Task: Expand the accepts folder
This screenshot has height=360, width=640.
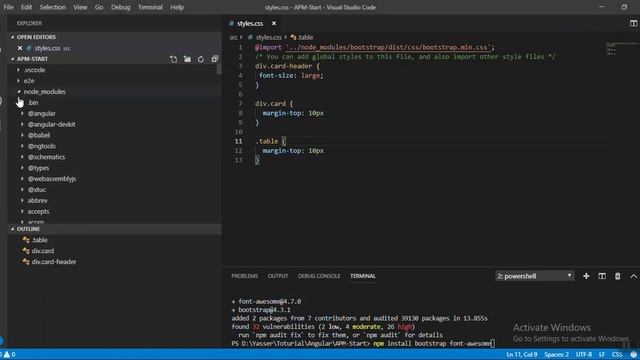Action: tap(38, 211)
